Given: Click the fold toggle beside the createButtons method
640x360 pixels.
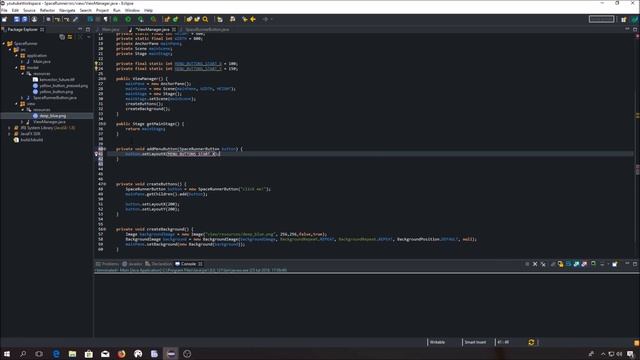Looking at the screenshot, I should click(x=104, y=184).
